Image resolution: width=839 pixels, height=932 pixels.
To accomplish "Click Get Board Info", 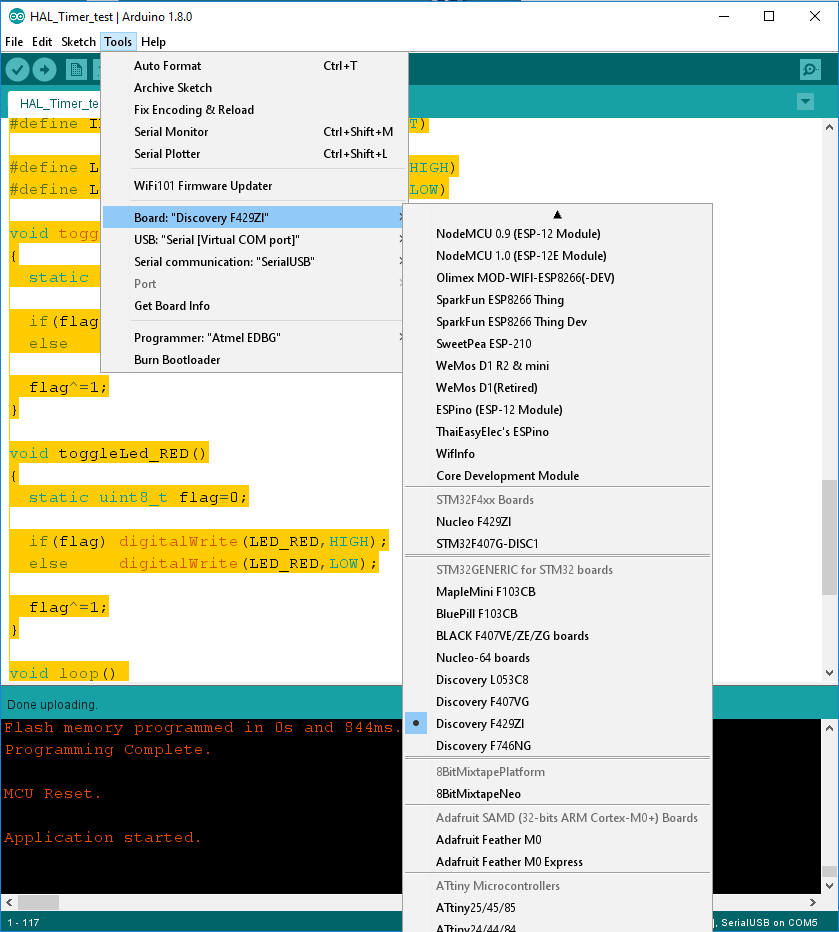I will [x=174, y=305].
